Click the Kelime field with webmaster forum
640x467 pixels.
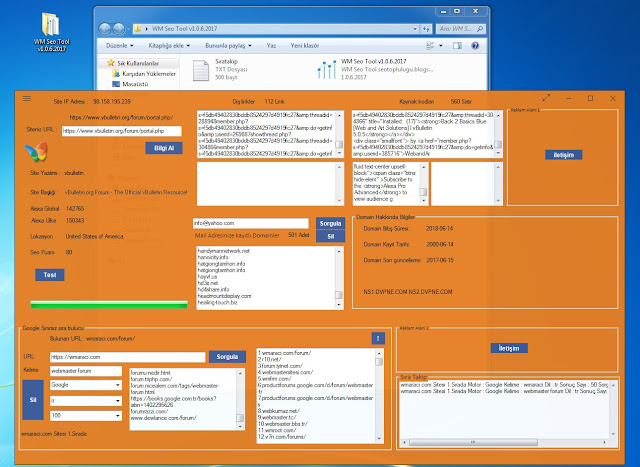pyautogui.click(x=86, y=371)
